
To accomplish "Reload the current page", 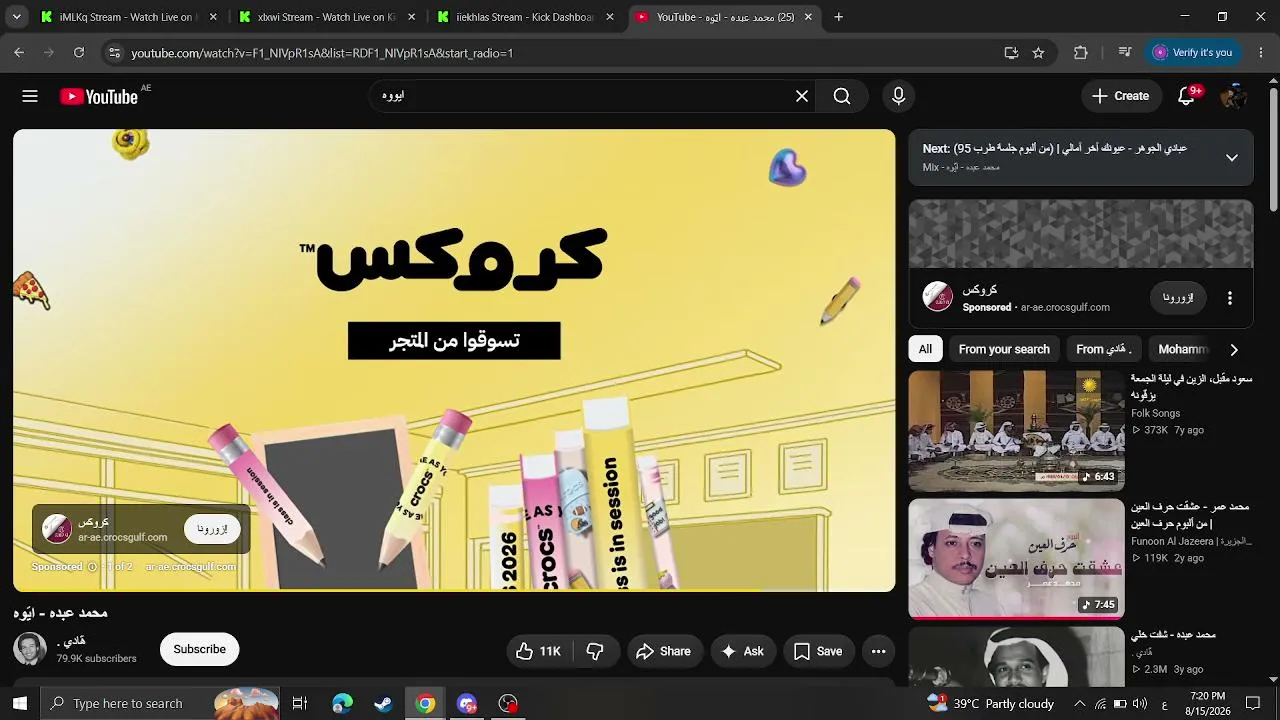I will pos(79,52).
